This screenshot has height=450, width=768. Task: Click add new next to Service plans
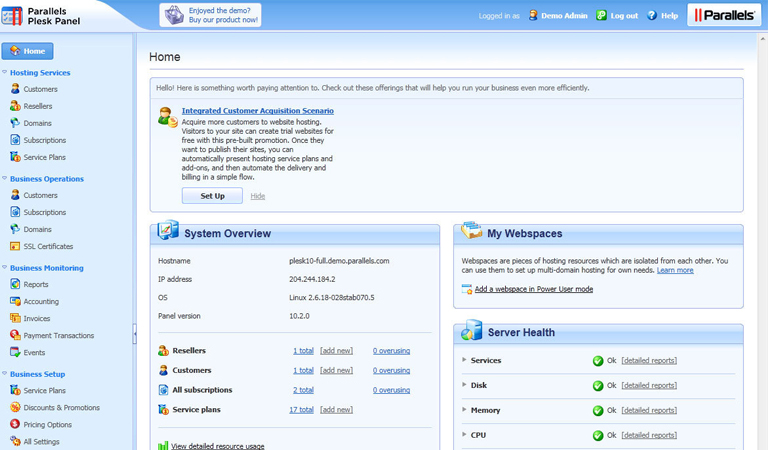tap(336, 409)
